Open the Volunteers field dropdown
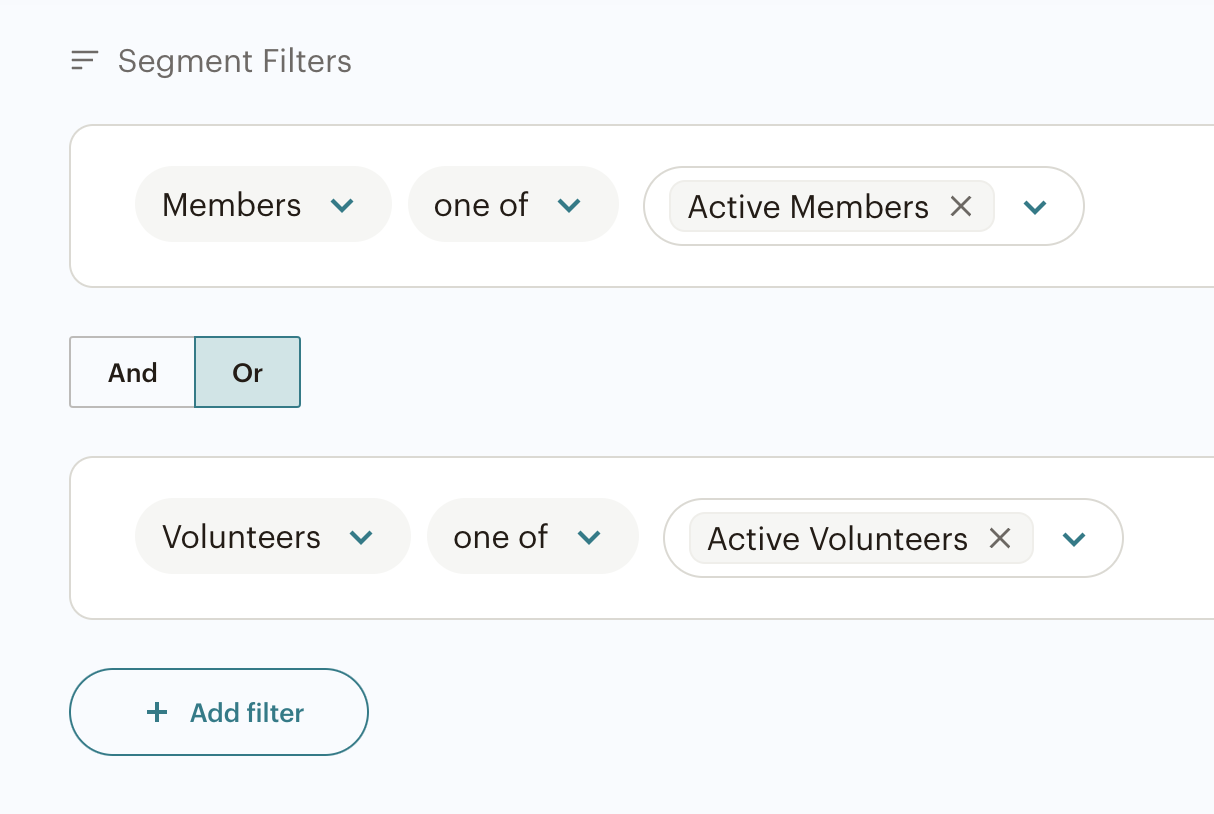 [x=273, y=536]
